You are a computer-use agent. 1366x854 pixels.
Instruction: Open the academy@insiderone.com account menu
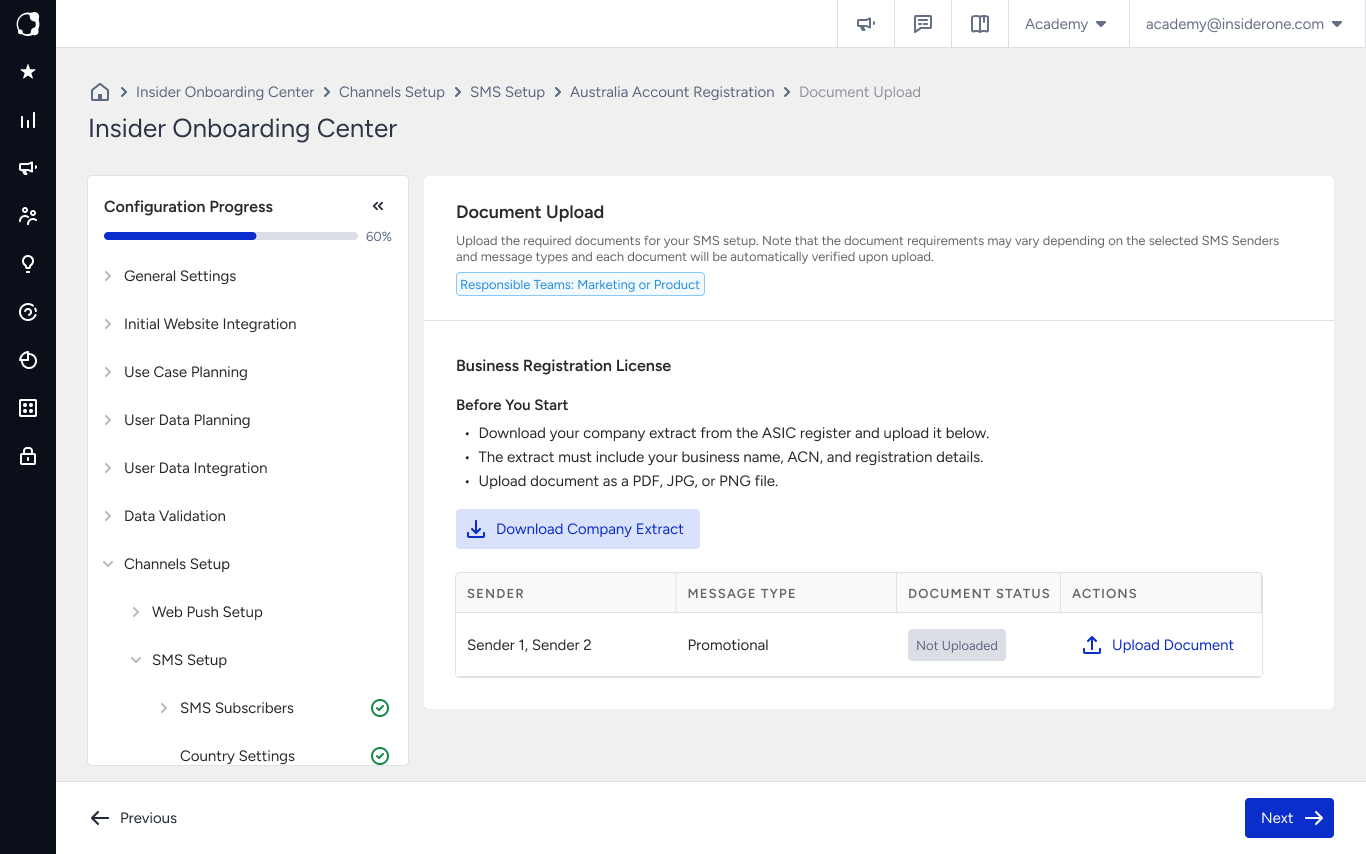coord(1244,24)
